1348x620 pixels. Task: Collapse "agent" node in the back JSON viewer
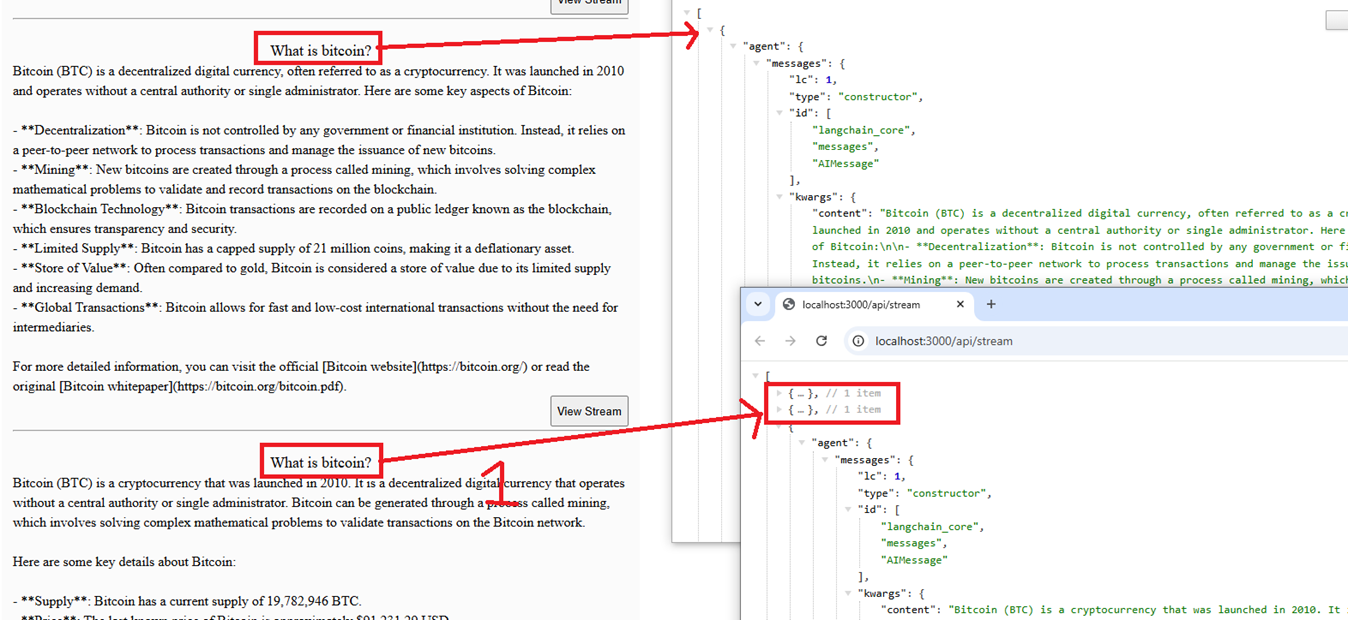coord(733,46)
